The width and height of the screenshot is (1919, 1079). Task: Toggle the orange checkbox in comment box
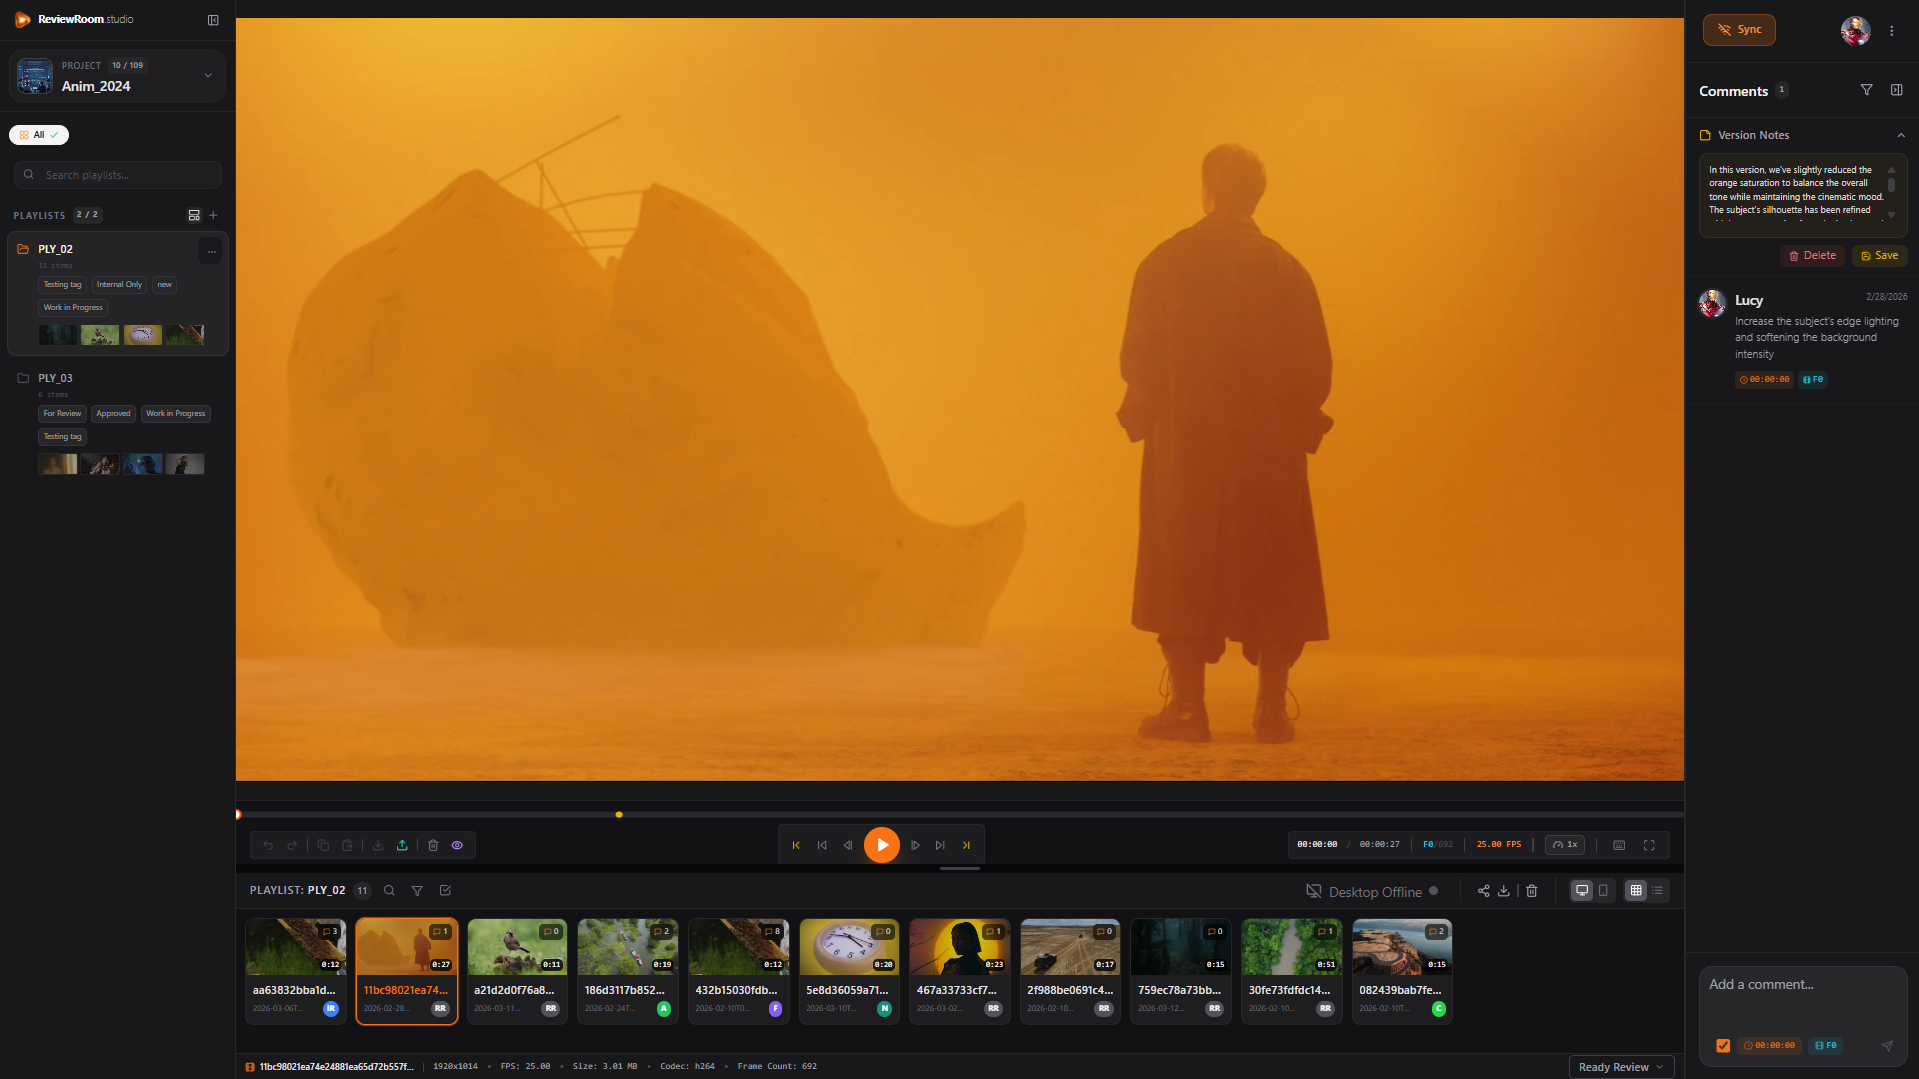coord(1723,1046)
